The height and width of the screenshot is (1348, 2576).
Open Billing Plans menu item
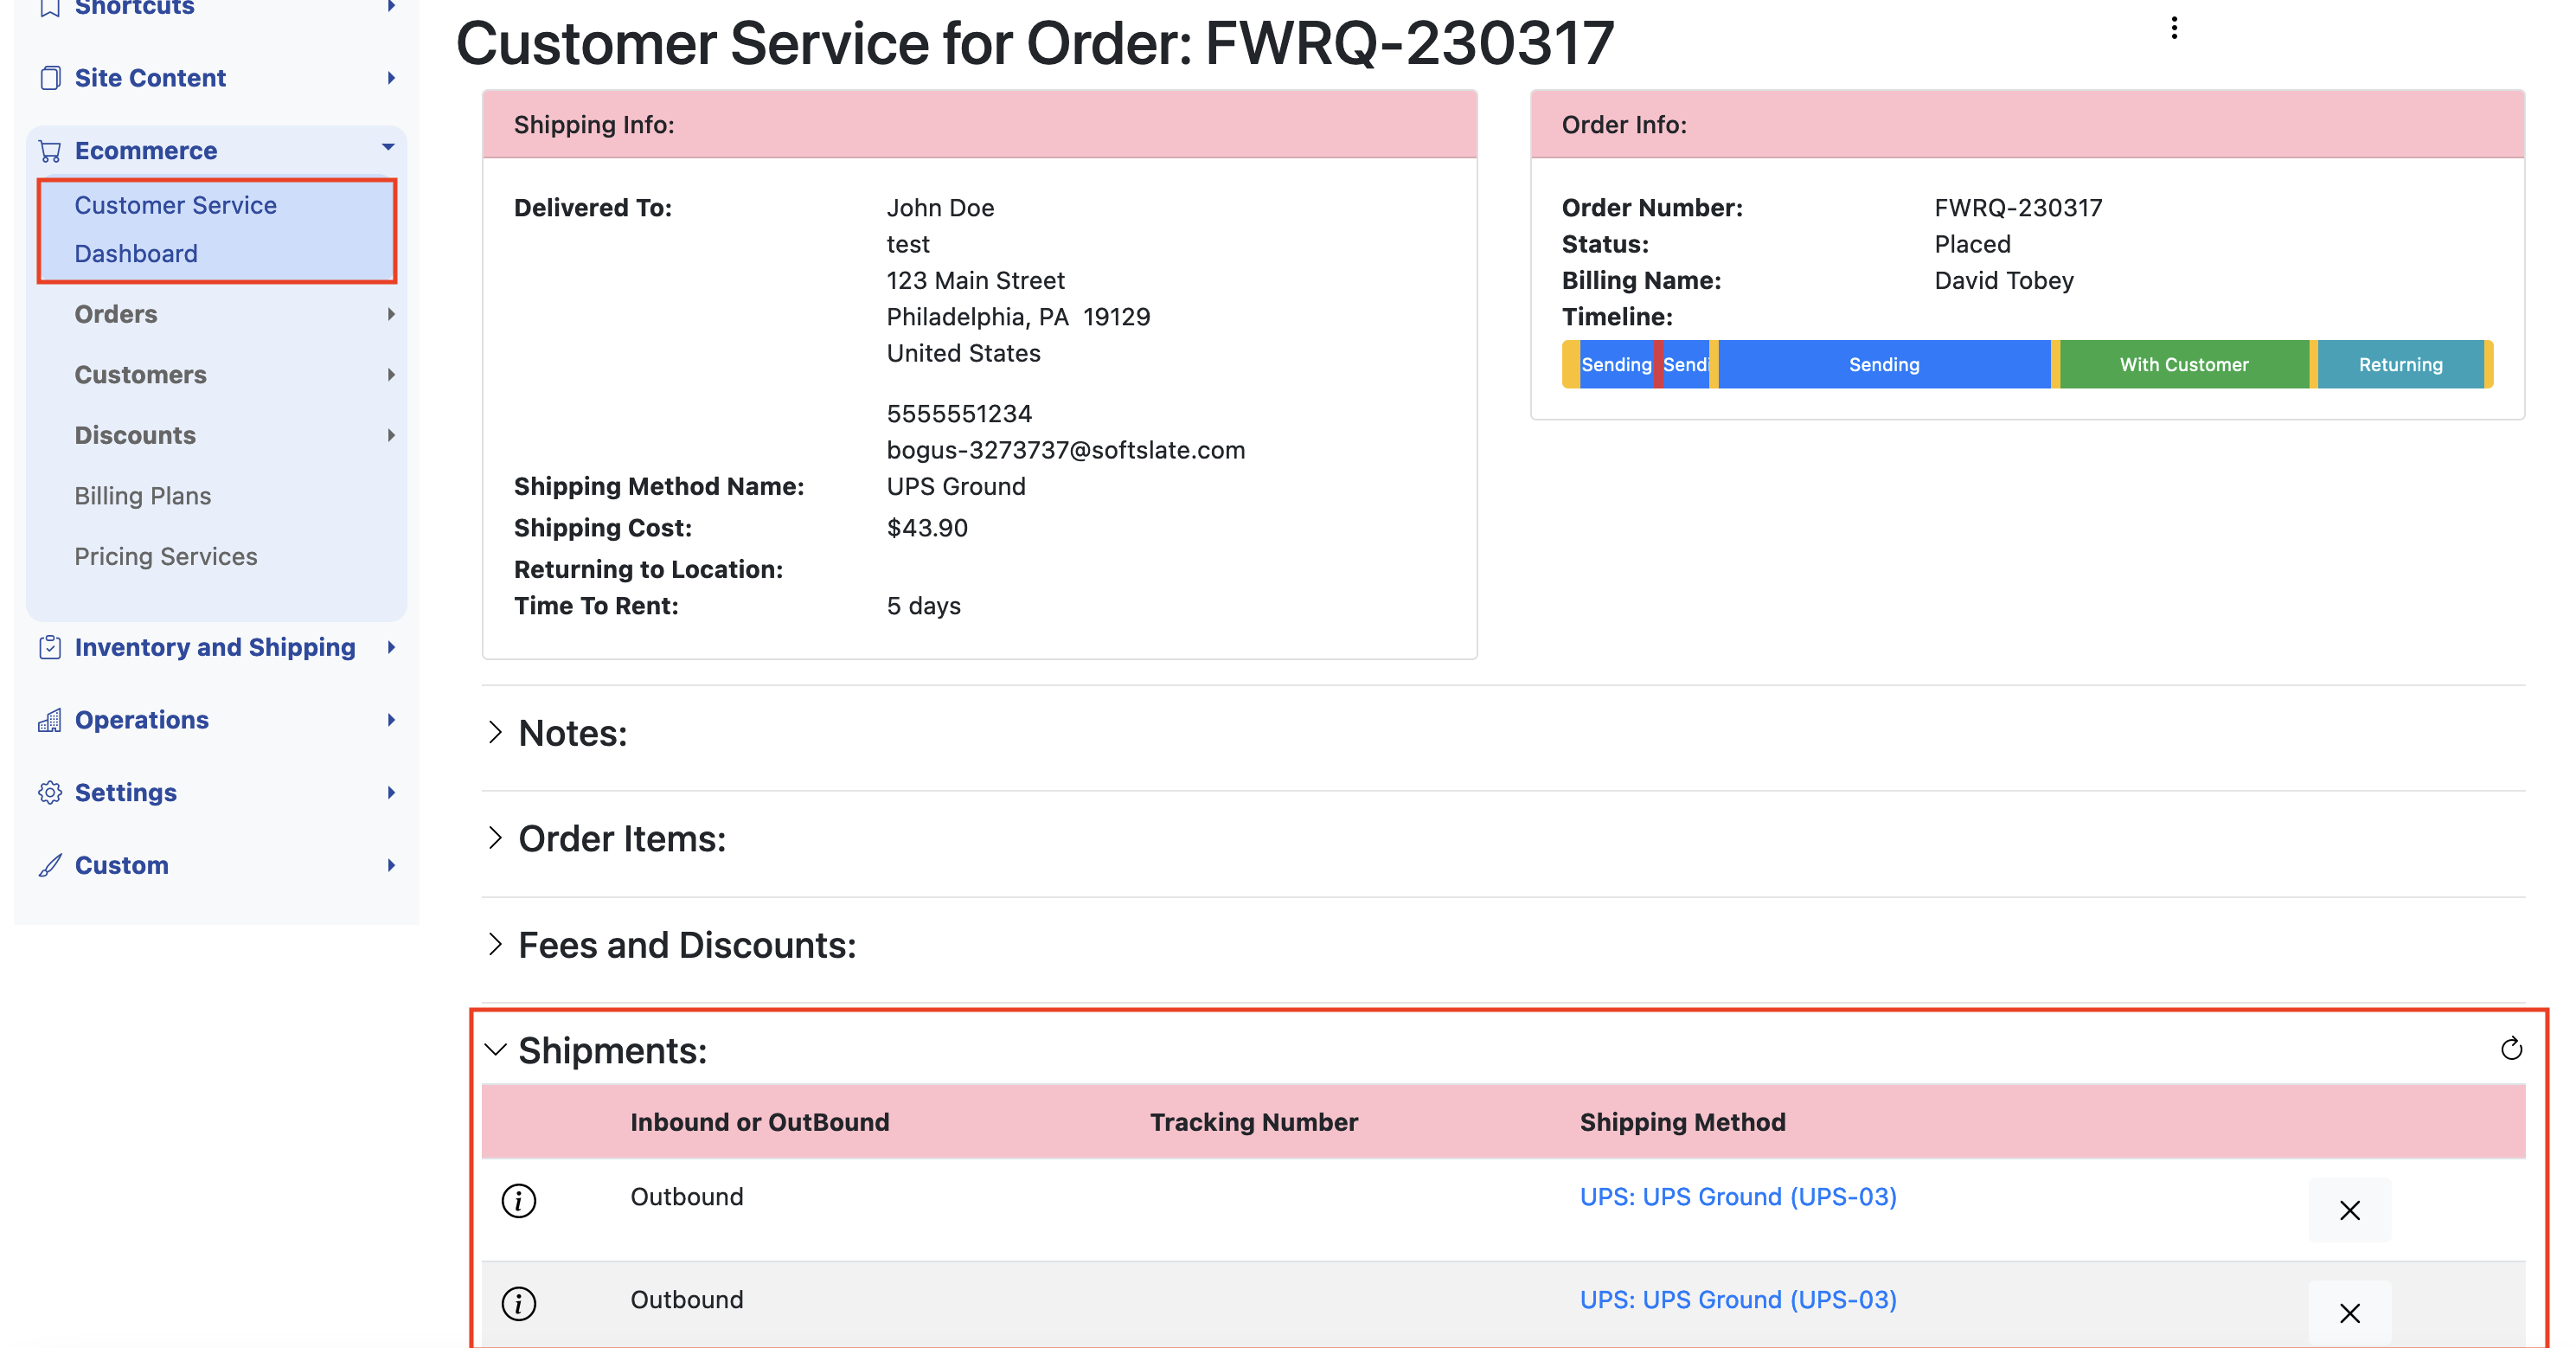(142, 496)
